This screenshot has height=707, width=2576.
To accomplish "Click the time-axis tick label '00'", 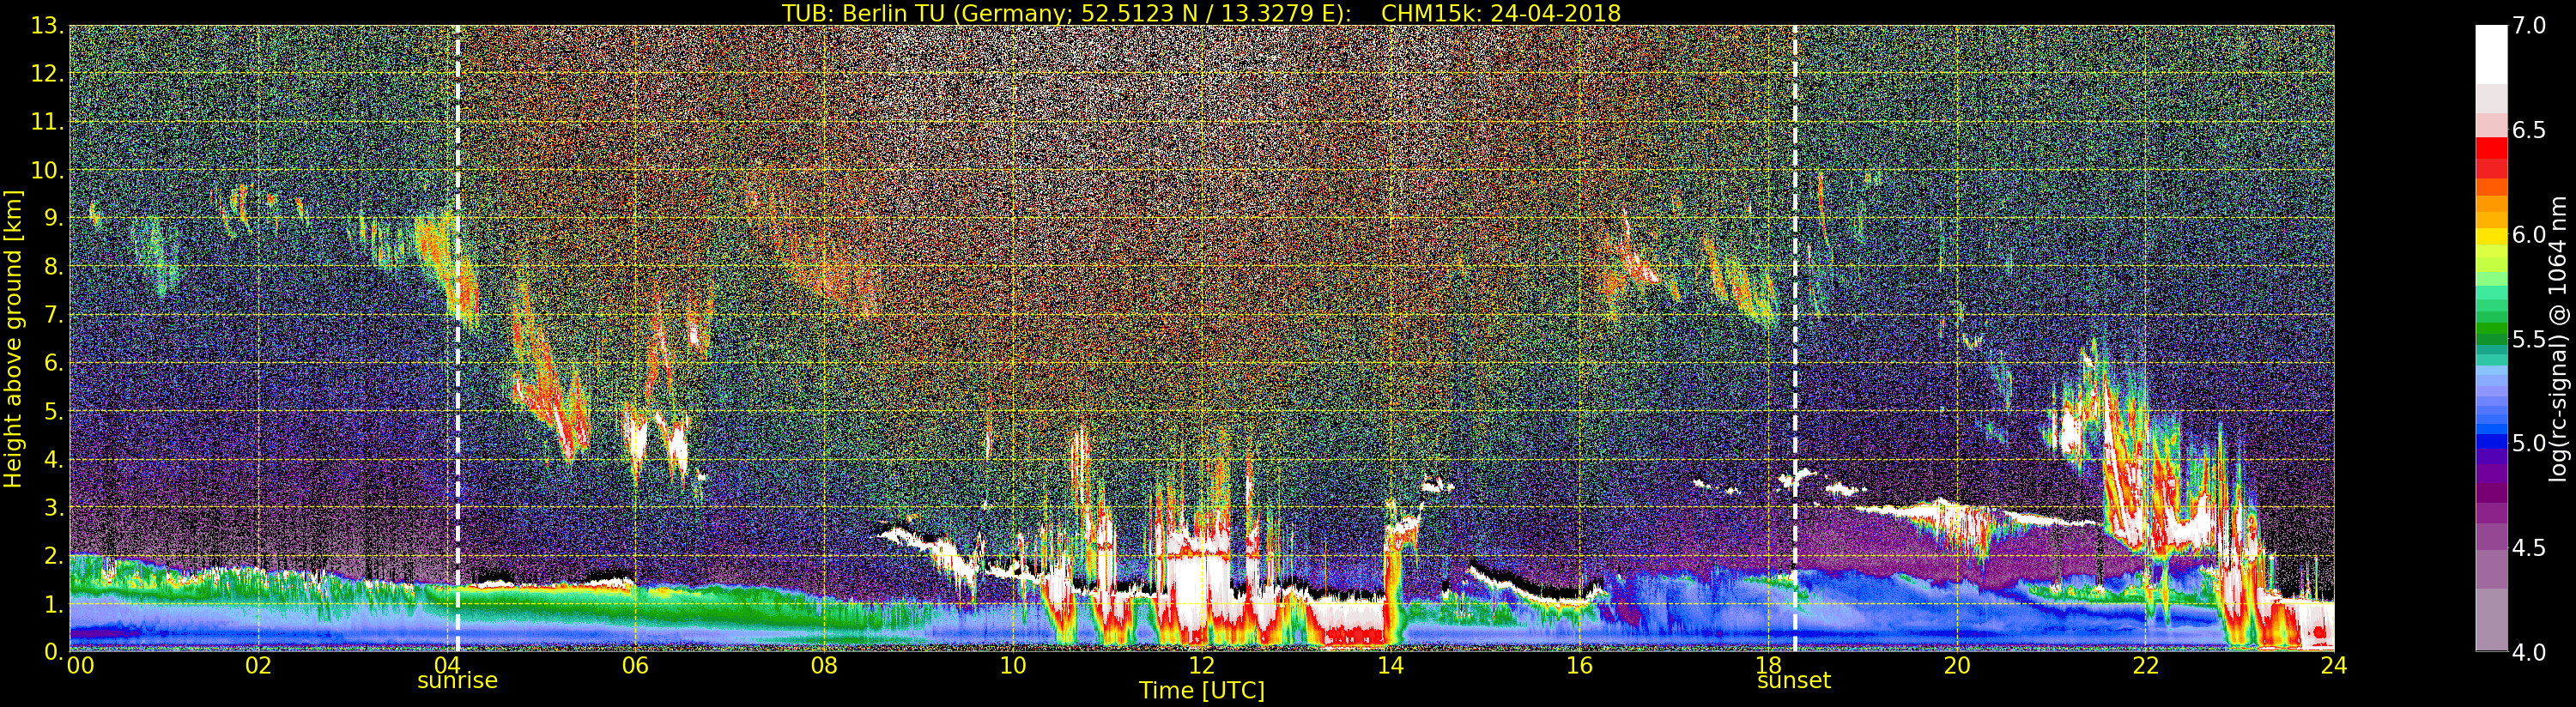I will tap(80, 665).
